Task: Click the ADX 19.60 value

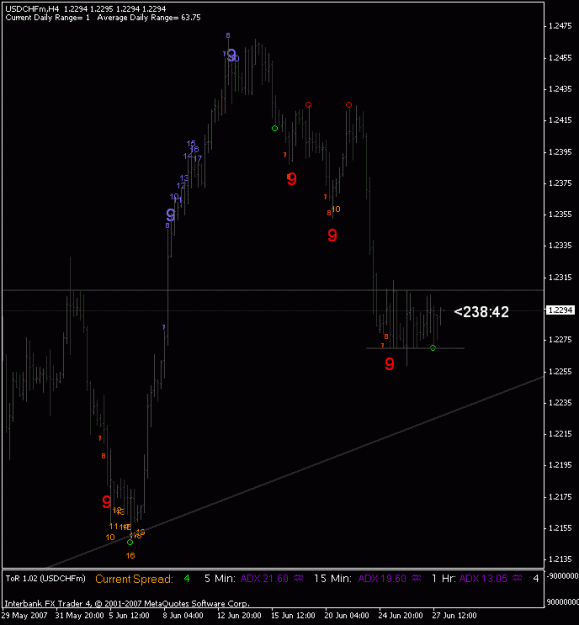Action: point(382,578)
